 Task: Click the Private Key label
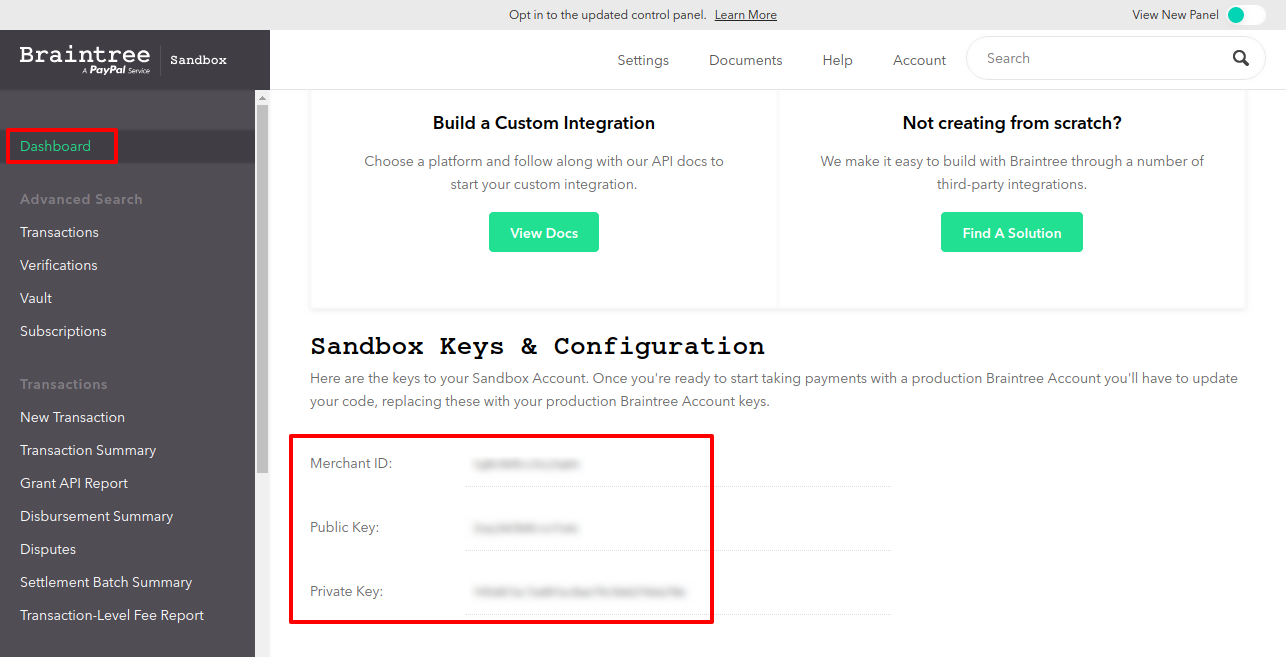click(346, 591)
